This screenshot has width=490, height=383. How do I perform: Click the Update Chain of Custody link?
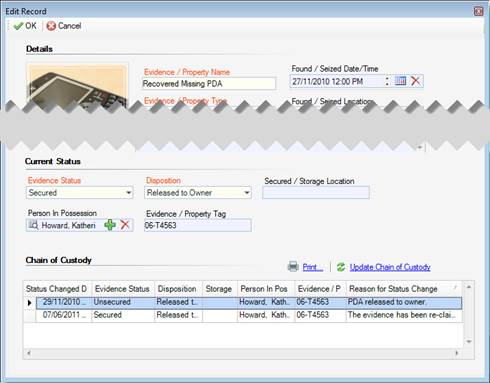[x=390, y=267]
